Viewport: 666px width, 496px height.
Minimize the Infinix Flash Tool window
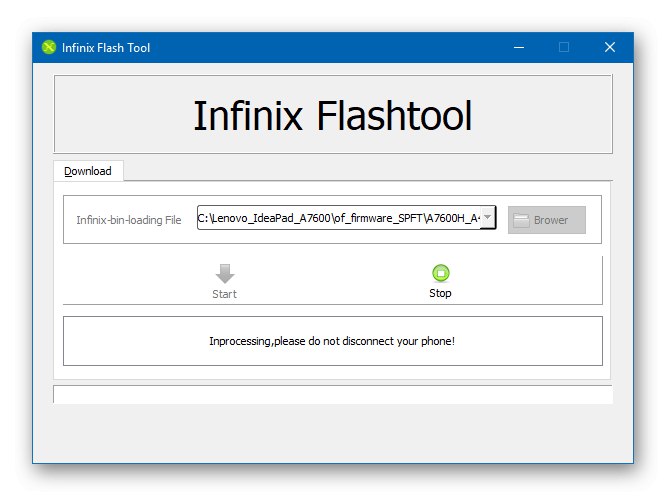pos(519,47)
